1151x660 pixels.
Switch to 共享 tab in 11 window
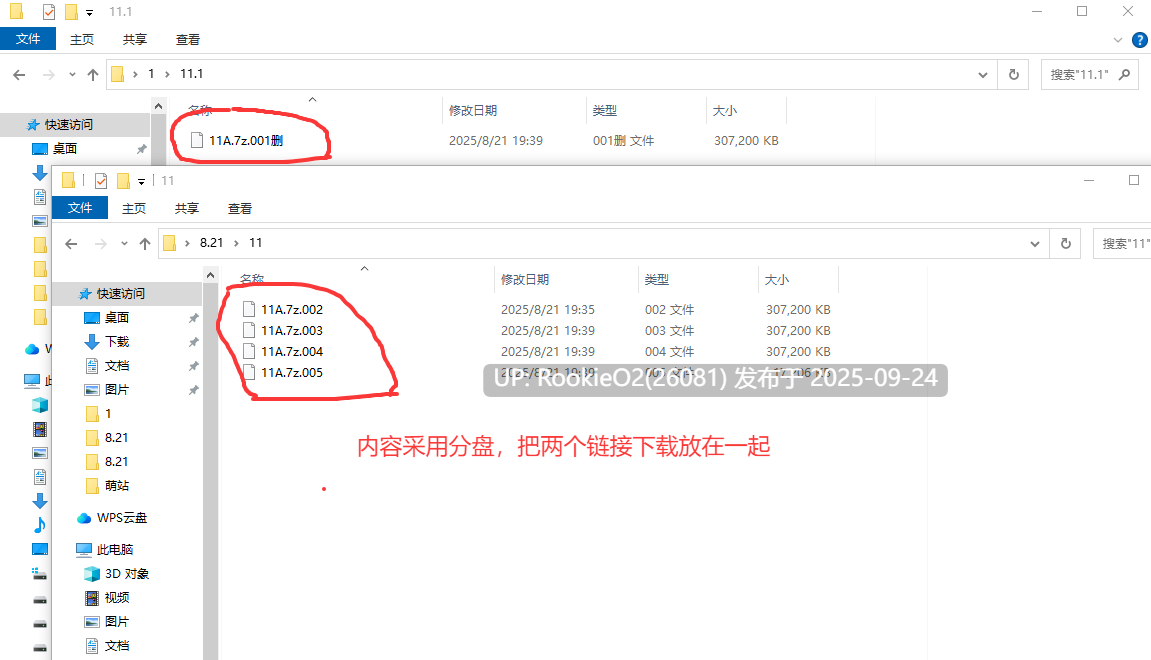(186, 208)
